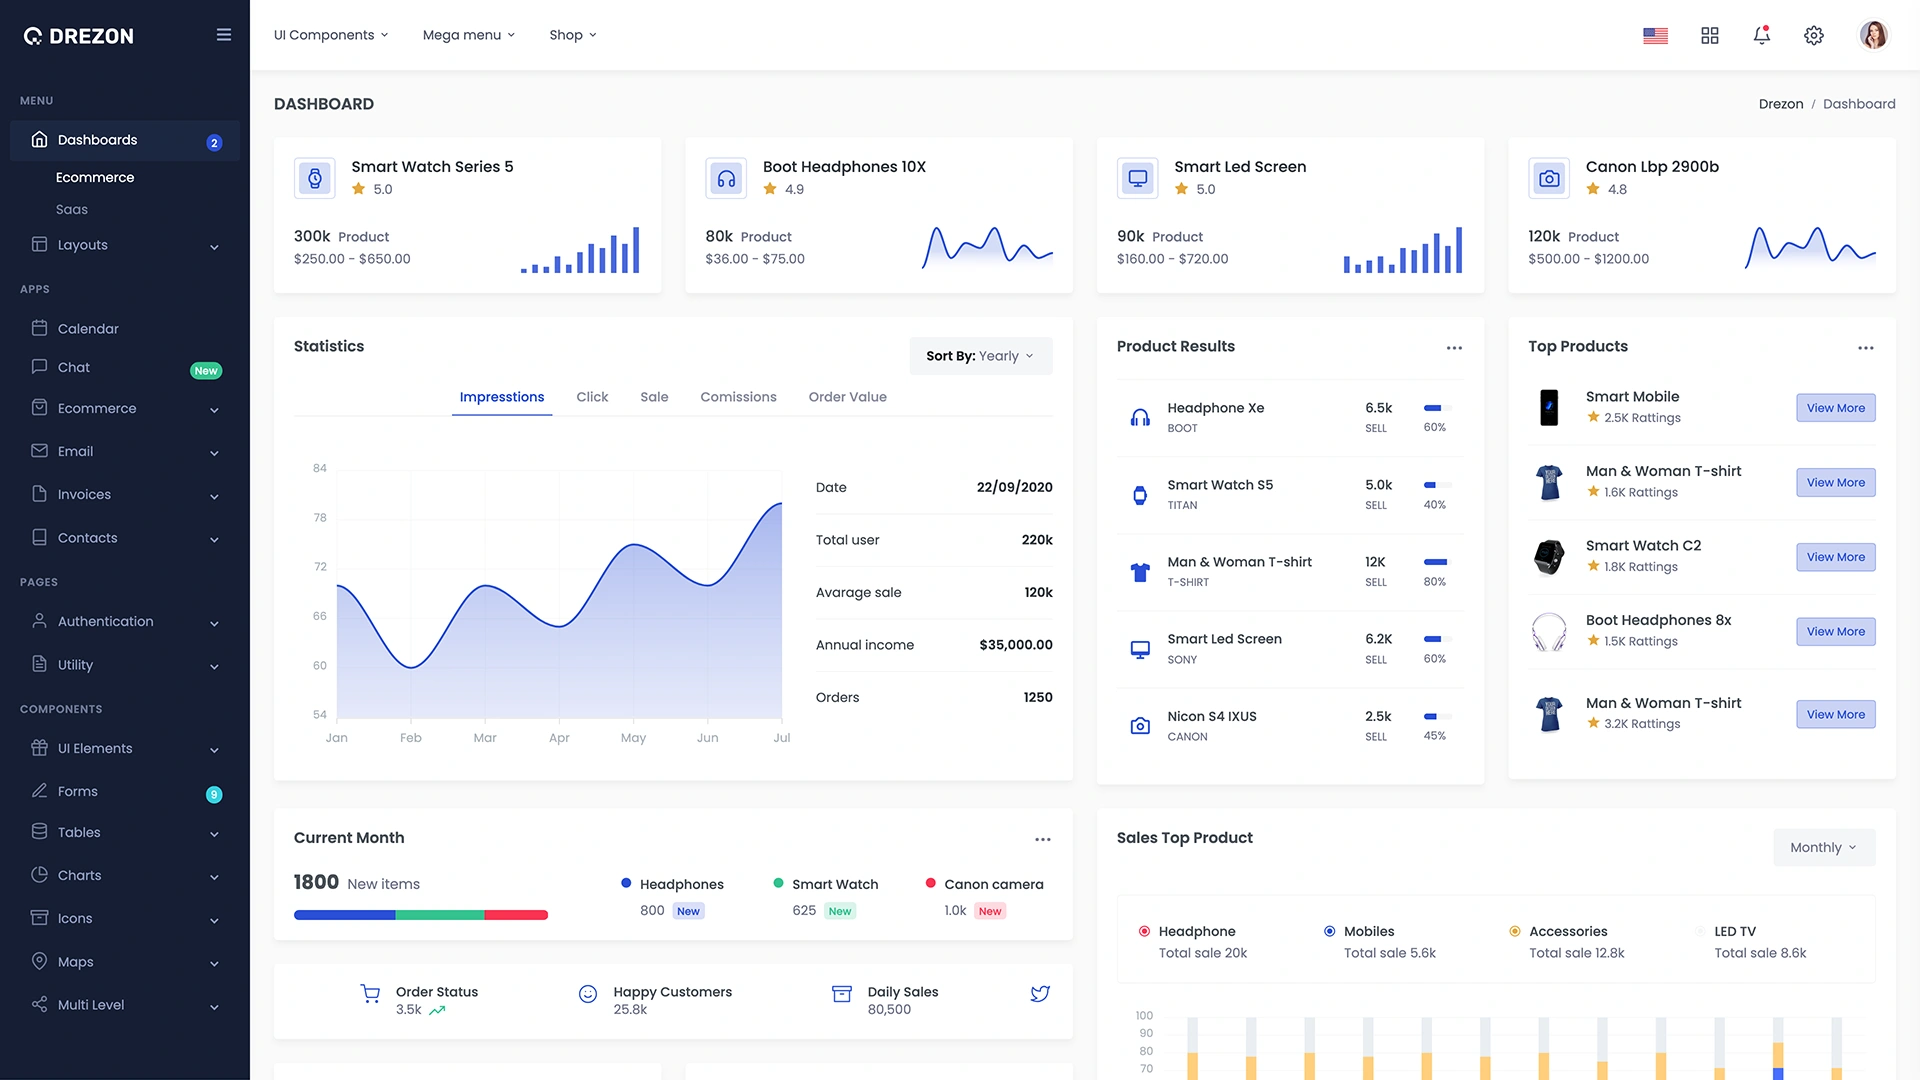Click the grid apps icon in header
The height and width of the screenshot is (1080, 1920).
pyautogui.click(x=1709, y=35)
